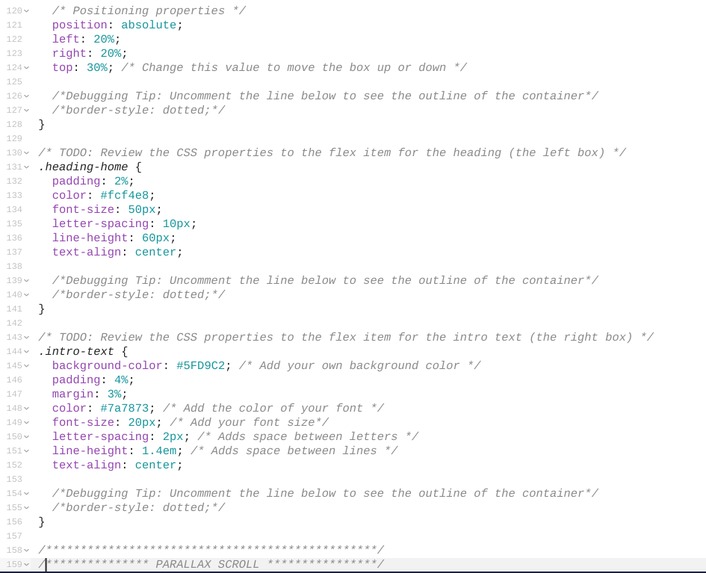
Task: Collapse the fold arrow at line 126
Action: [27, 96]
